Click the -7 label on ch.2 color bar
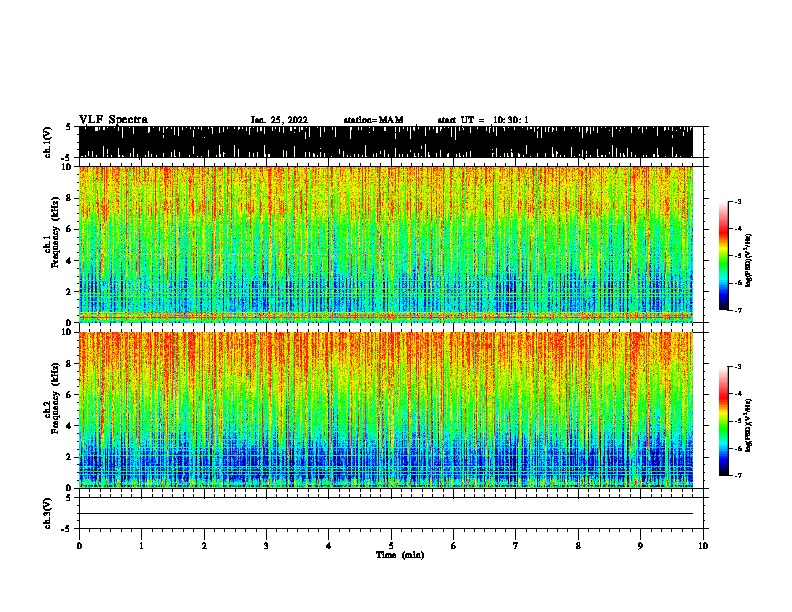 737,476
